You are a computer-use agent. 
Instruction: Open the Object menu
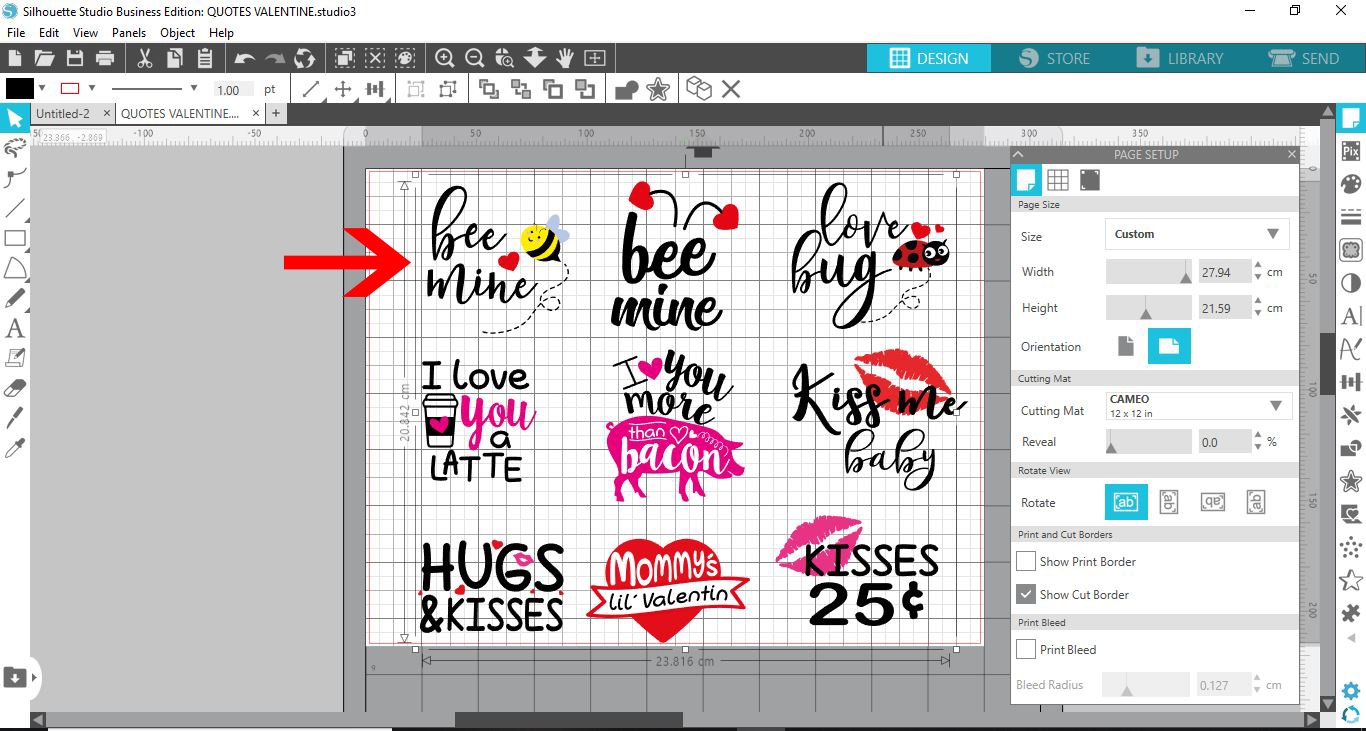(177, 32)
